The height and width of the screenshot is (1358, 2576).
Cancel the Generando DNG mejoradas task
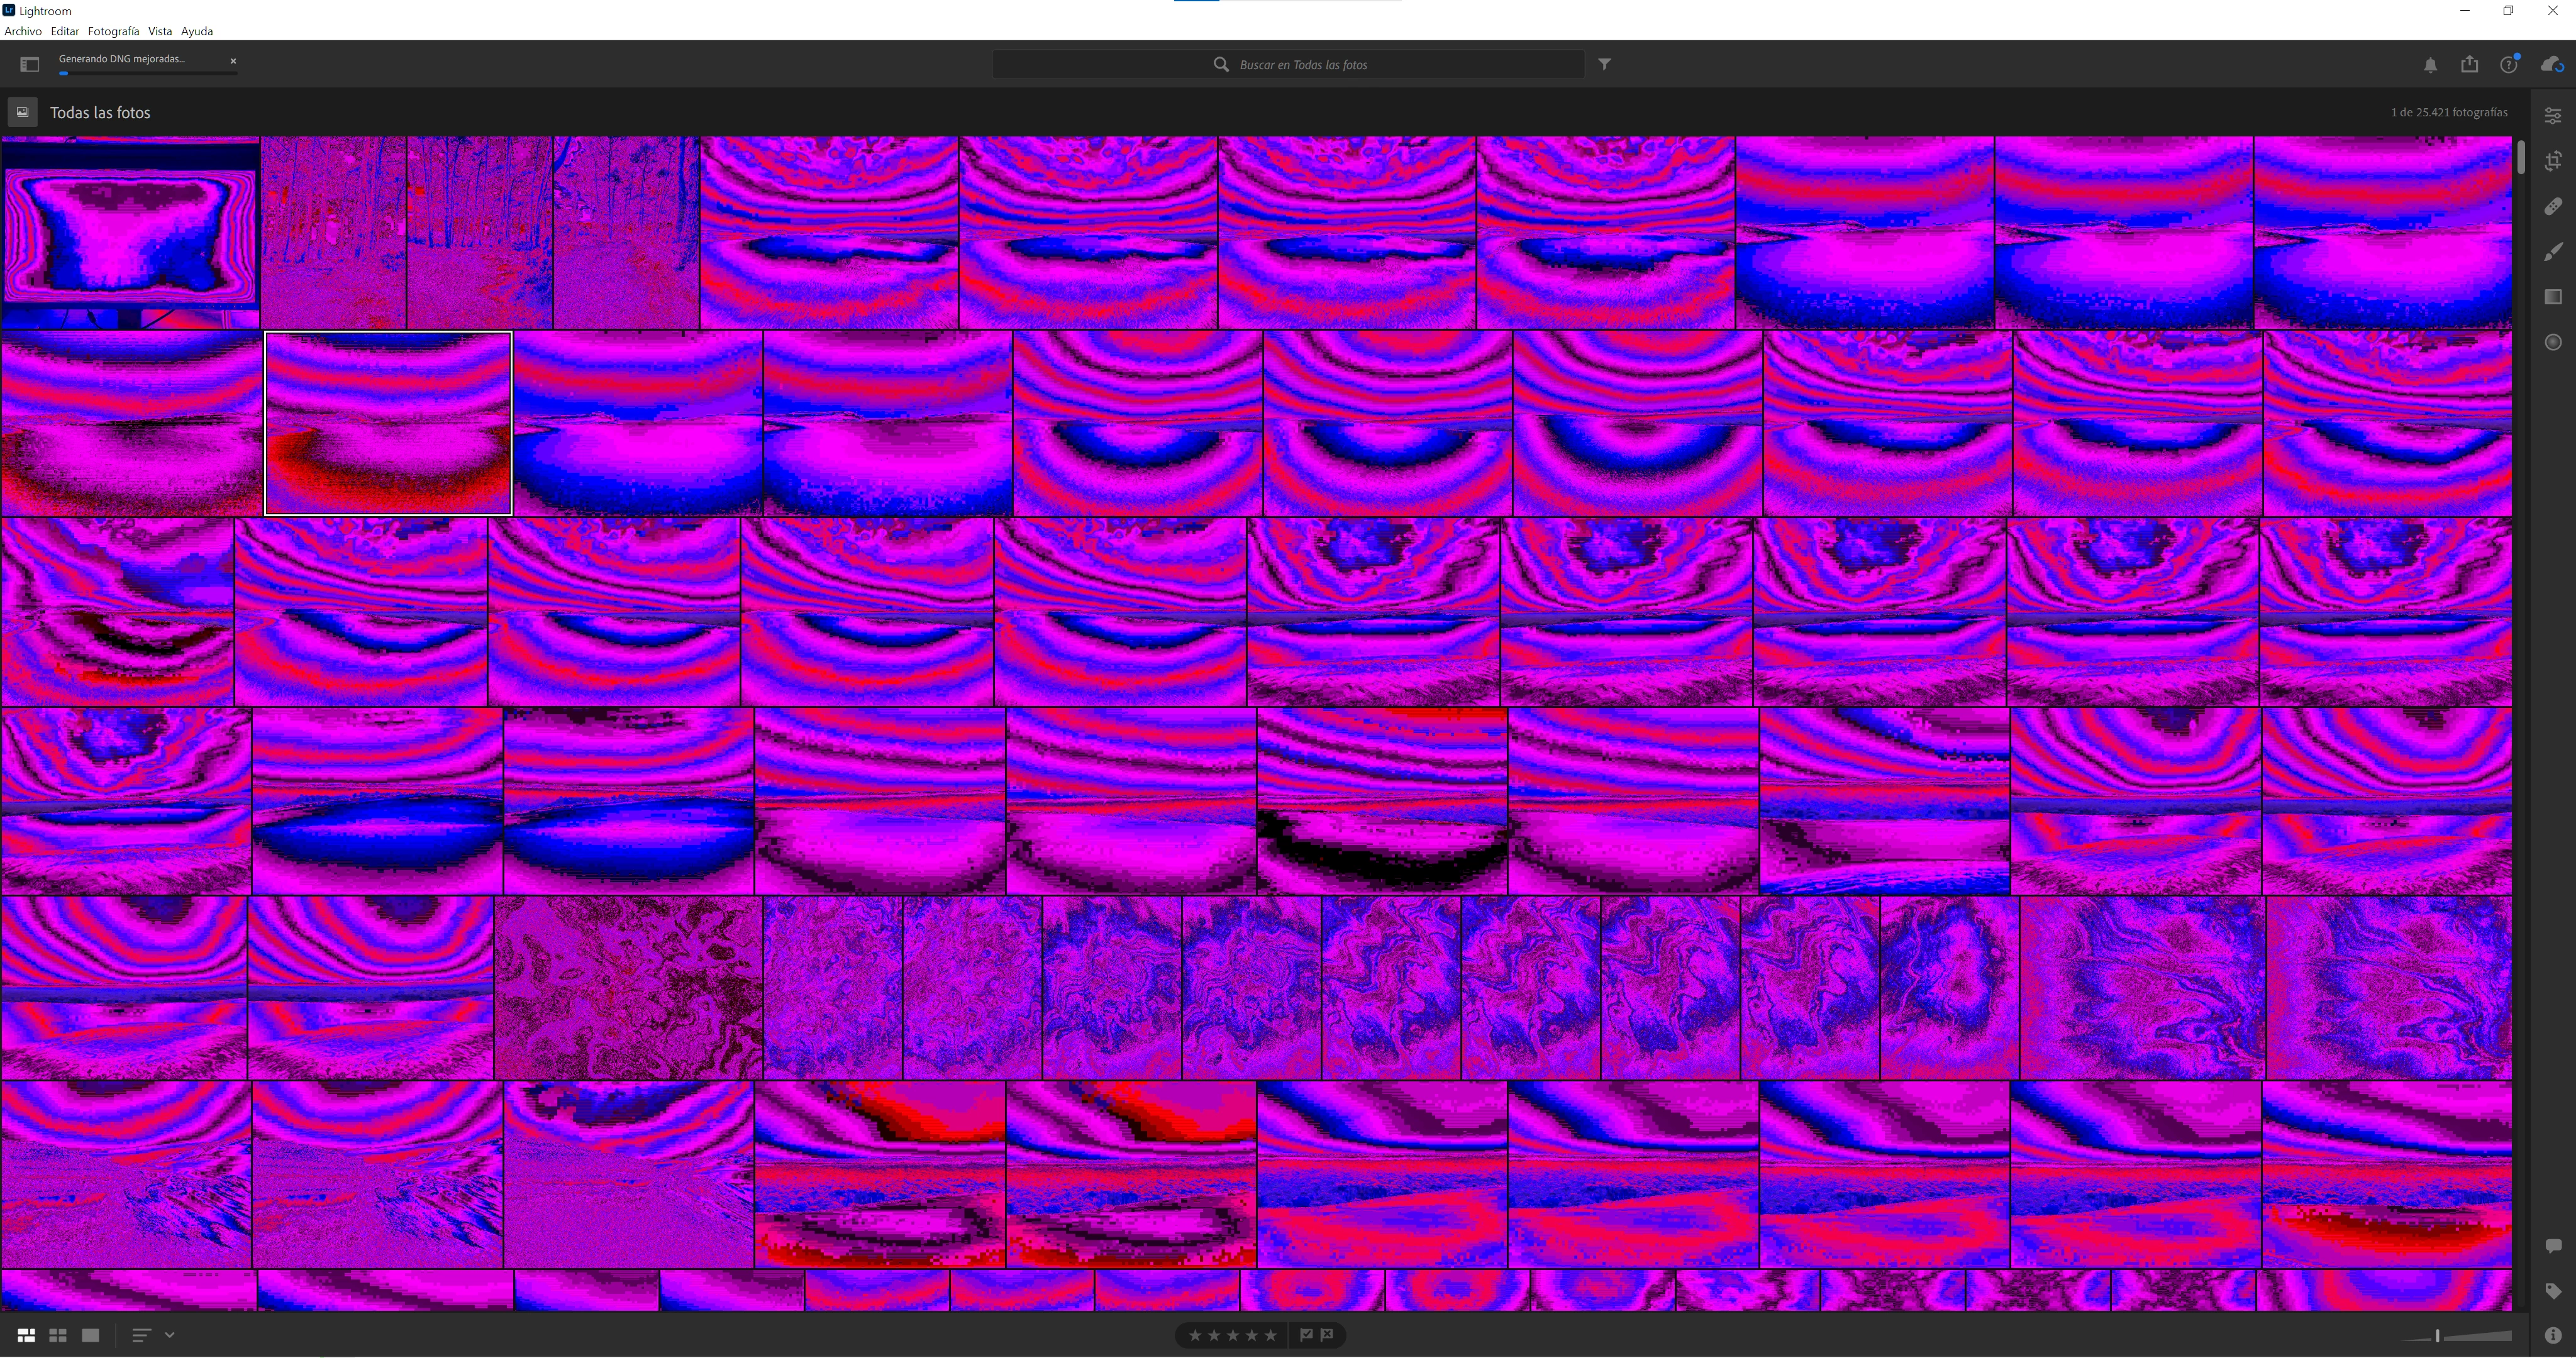pyautogui.click(x=233, y=61)
